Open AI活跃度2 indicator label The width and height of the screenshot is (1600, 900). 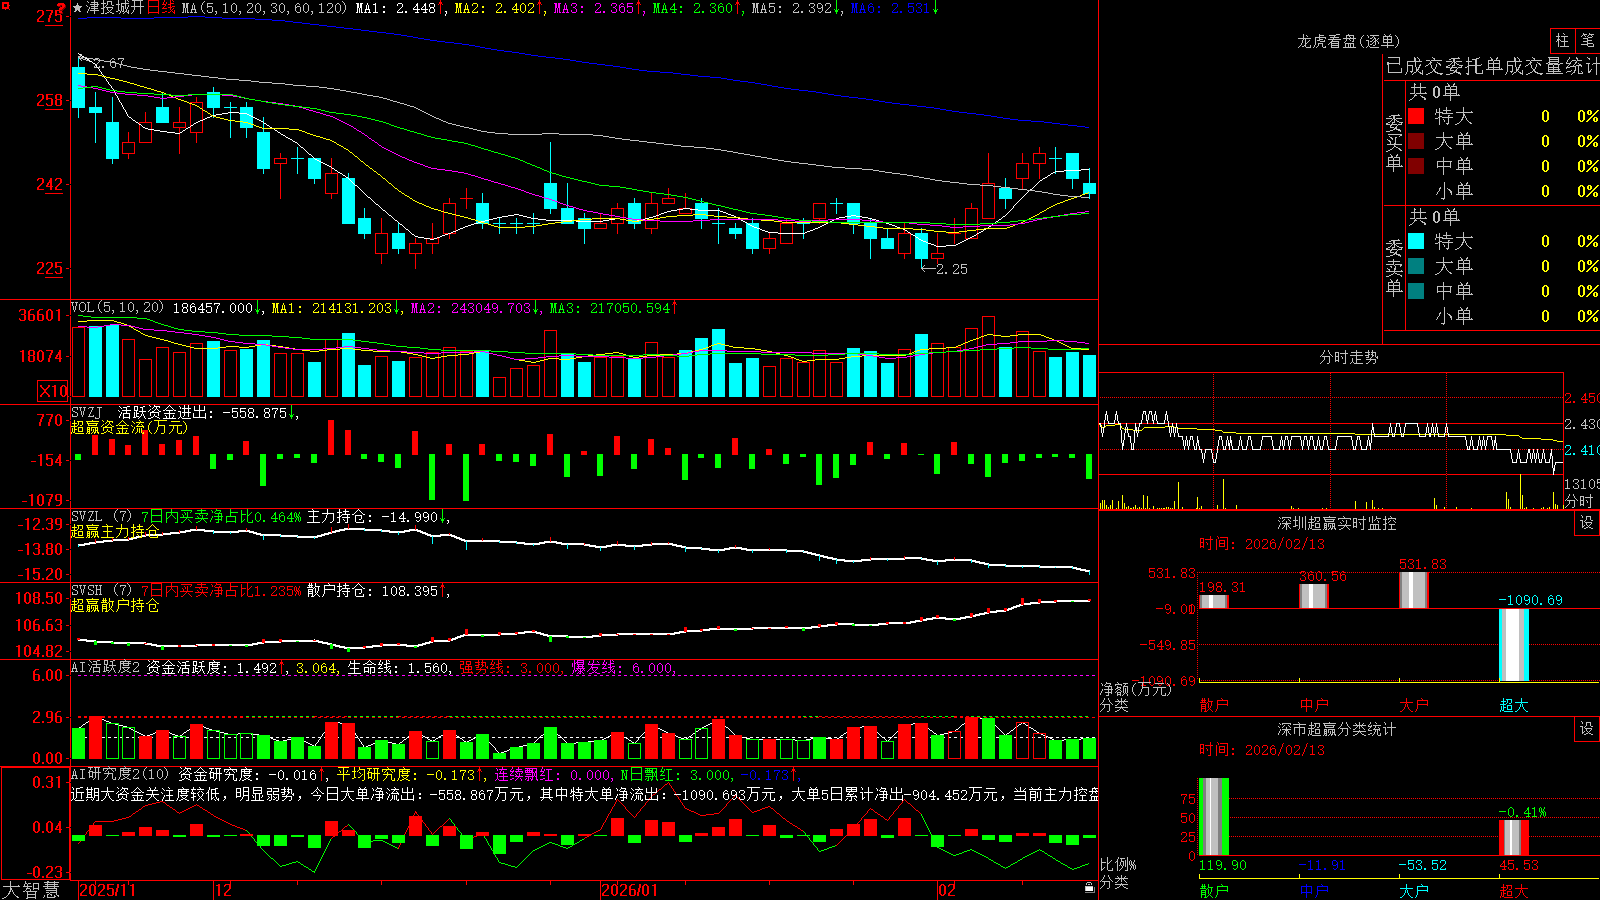pyautogui.click(x=106, y=667)
